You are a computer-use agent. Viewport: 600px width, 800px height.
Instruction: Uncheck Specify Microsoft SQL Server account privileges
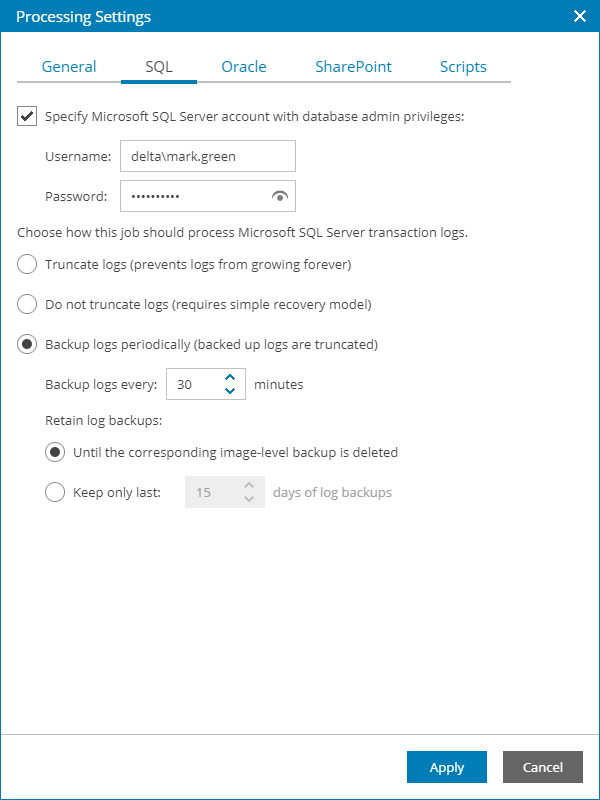pyautogui.click(x=27, y=115)
